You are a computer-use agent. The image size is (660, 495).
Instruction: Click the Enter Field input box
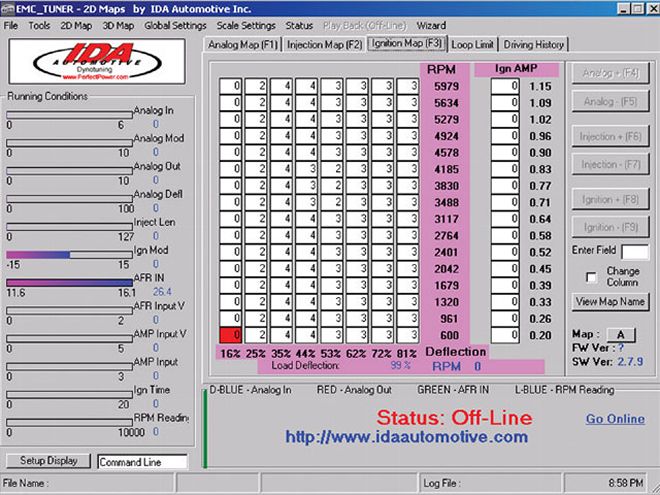[x=635, y=252]
